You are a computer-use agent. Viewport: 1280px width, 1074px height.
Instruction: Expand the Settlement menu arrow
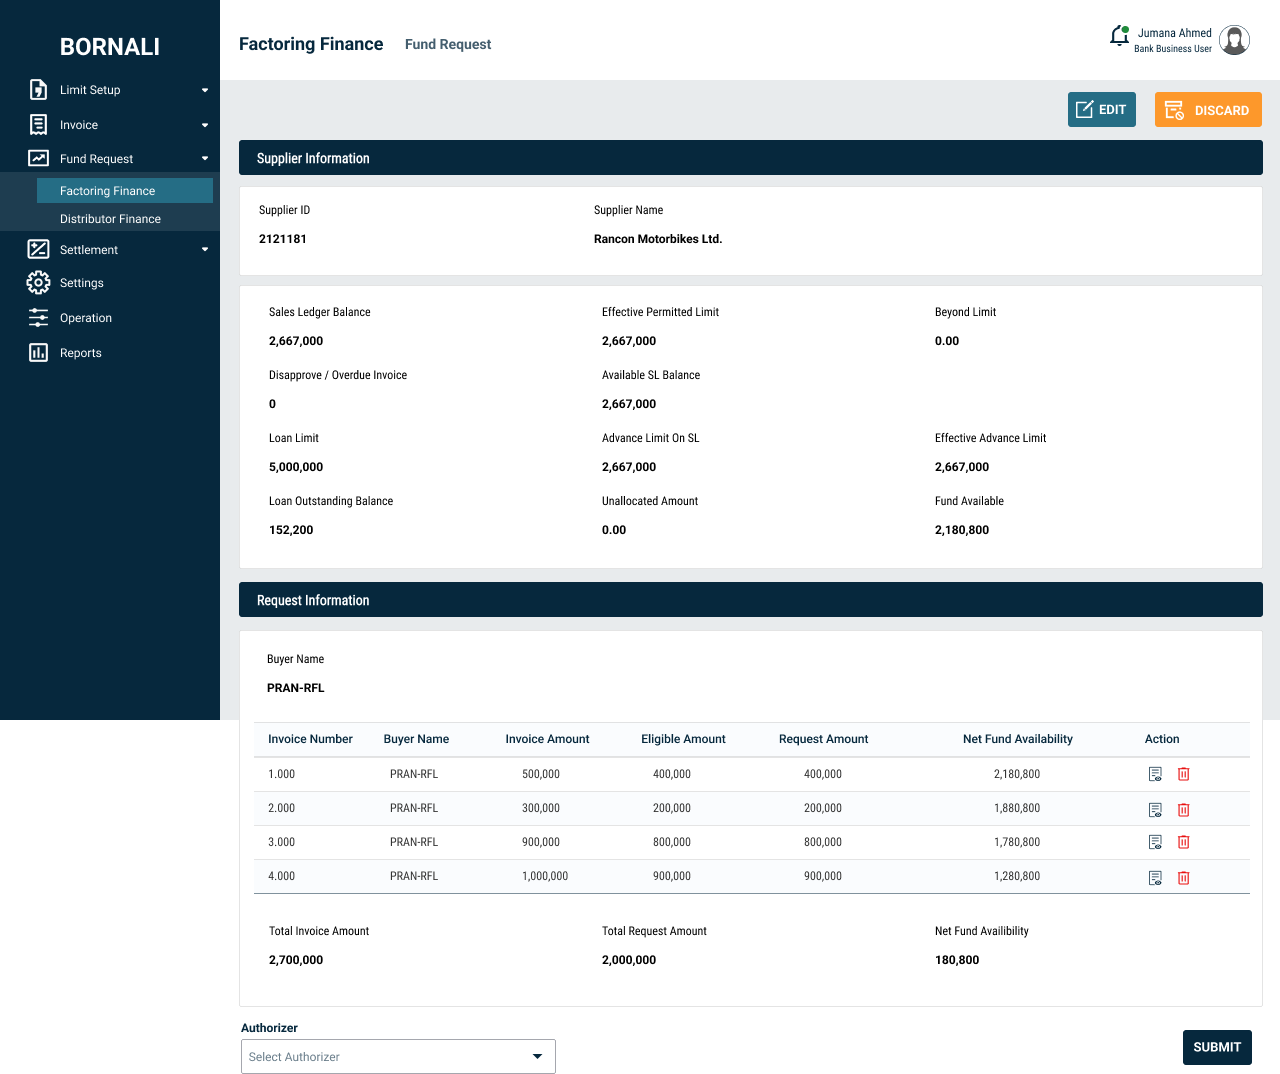tap(205, 249)
